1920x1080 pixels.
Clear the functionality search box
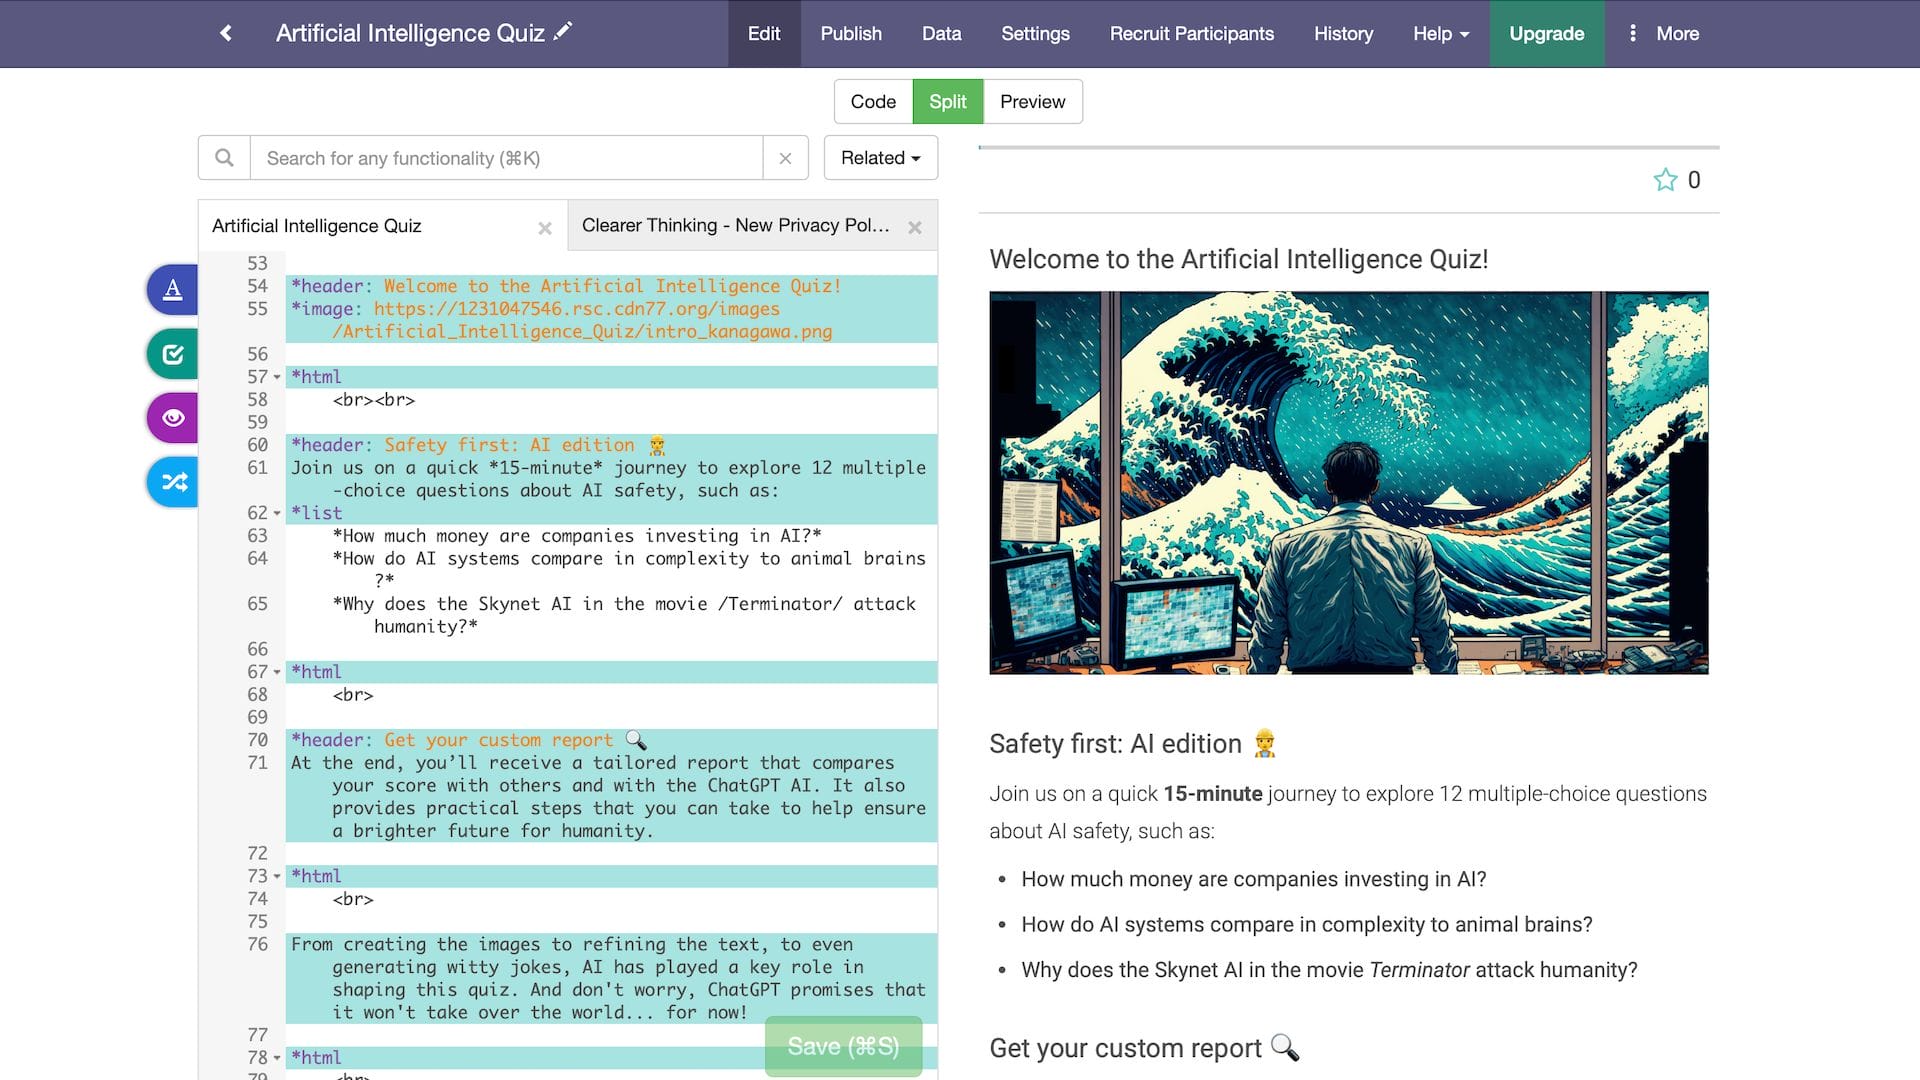pos(785,158)
